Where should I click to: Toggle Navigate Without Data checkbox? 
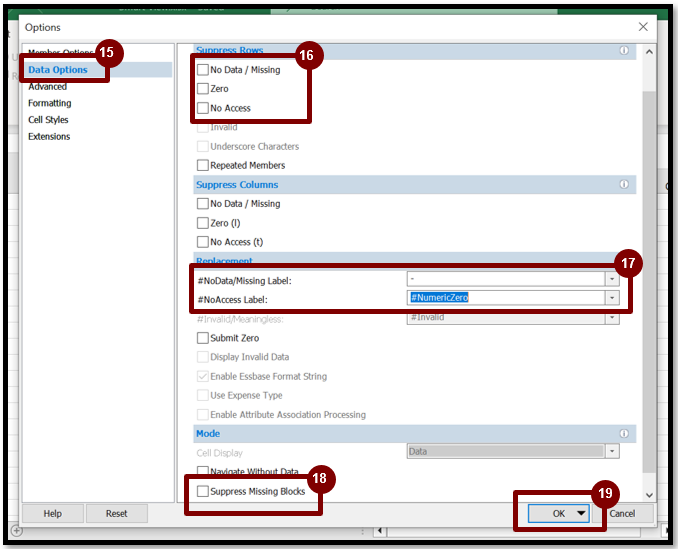click(x=202, y=471)
